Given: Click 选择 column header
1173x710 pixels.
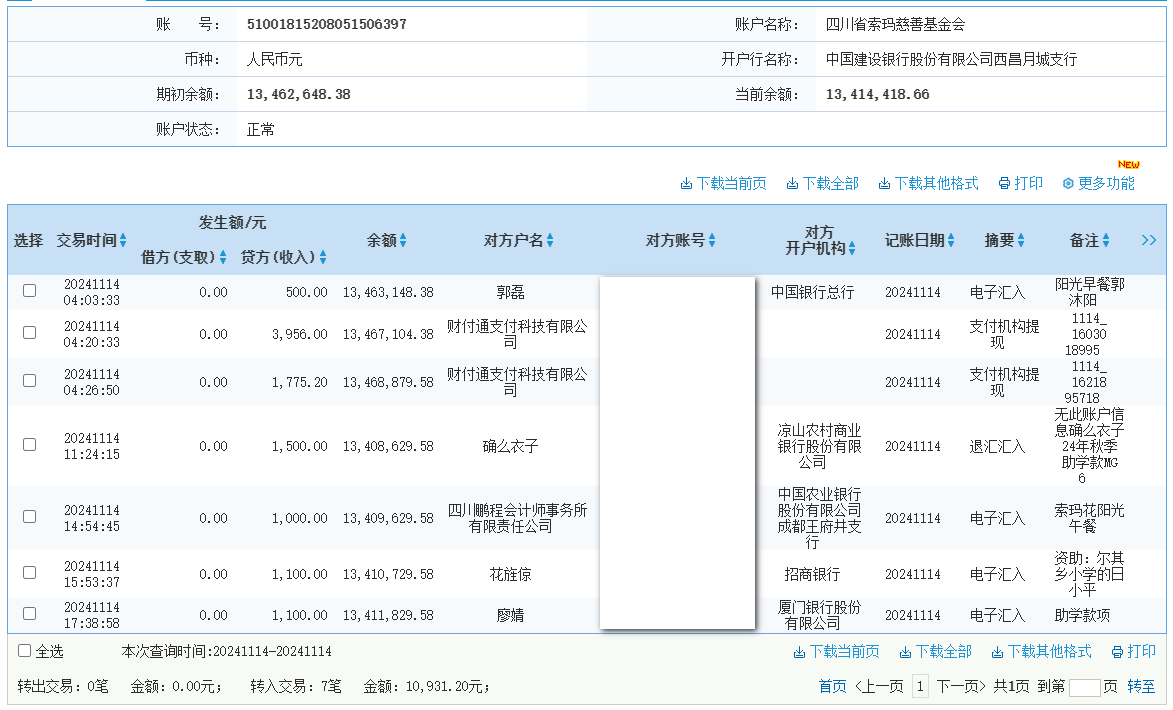Looking at the screenshot, I should click(28, 240).
